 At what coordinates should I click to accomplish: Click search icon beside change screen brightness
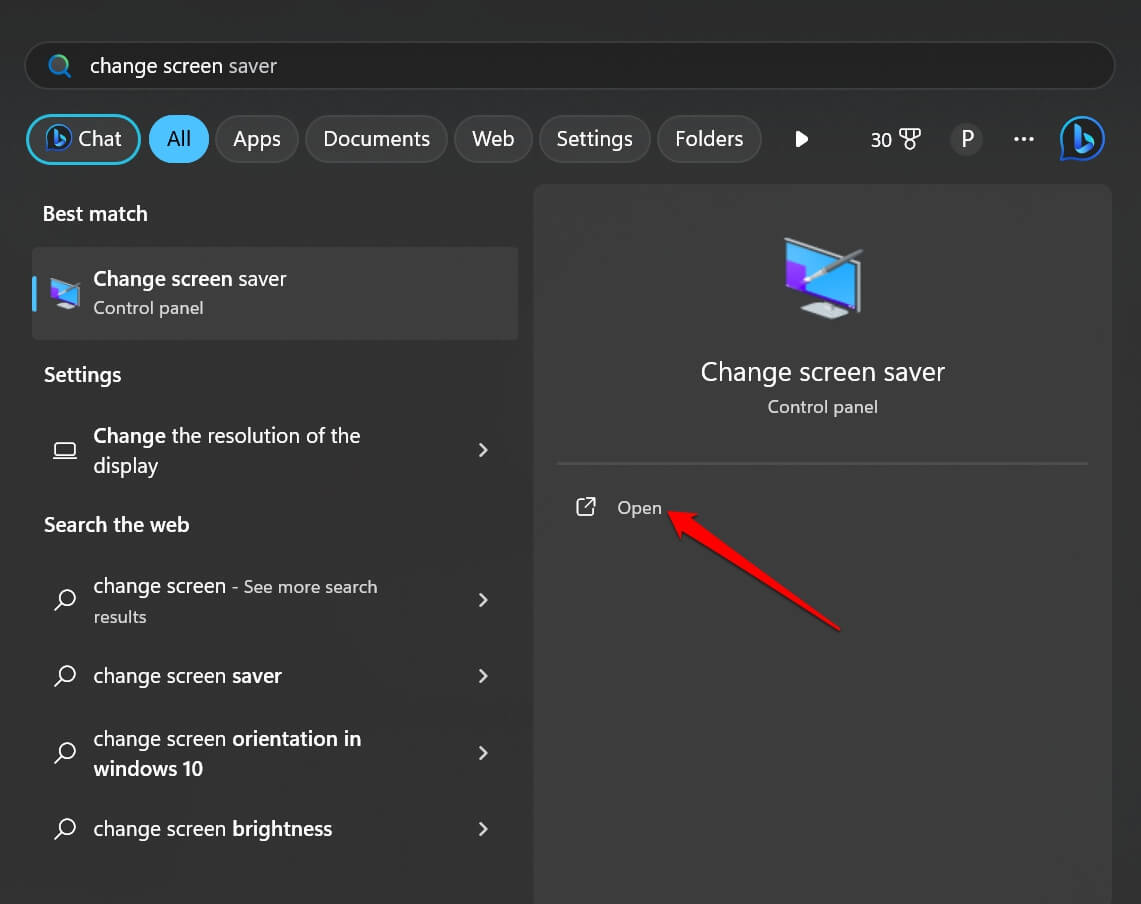pos(65,829)
